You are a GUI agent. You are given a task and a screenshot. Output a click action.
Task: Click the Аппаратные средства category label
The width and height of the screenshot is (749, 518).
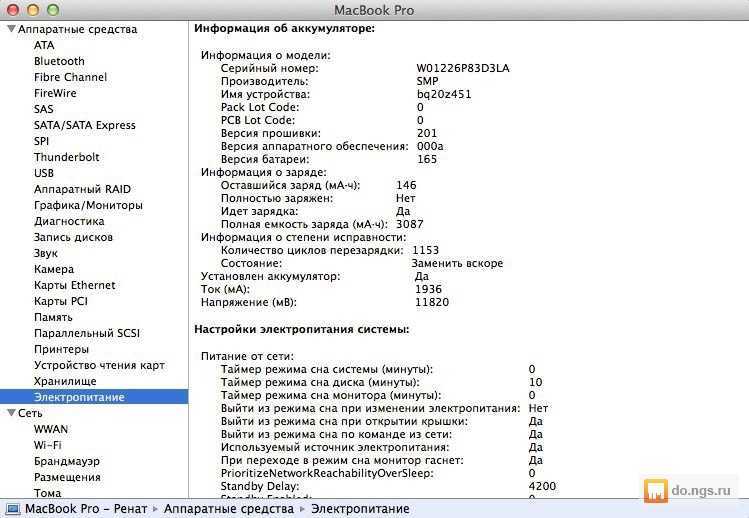(x=77, y=29)
